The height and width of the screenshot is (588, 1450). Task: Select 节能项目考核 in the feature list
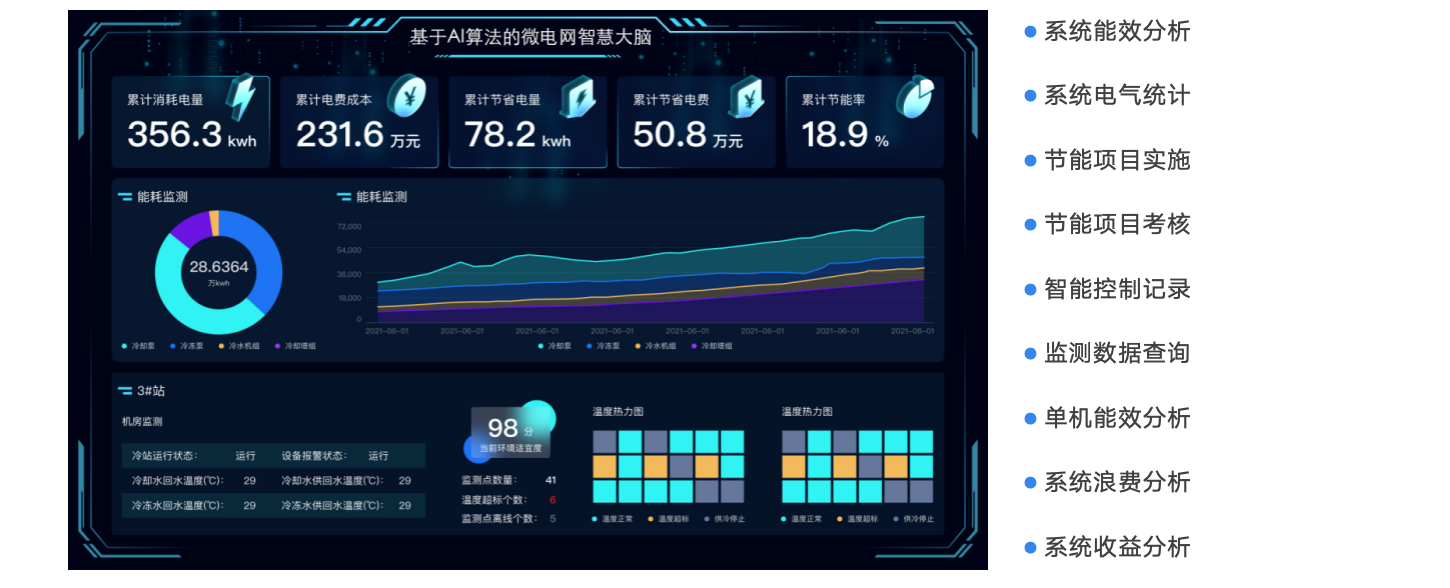tap(1116, 225)
